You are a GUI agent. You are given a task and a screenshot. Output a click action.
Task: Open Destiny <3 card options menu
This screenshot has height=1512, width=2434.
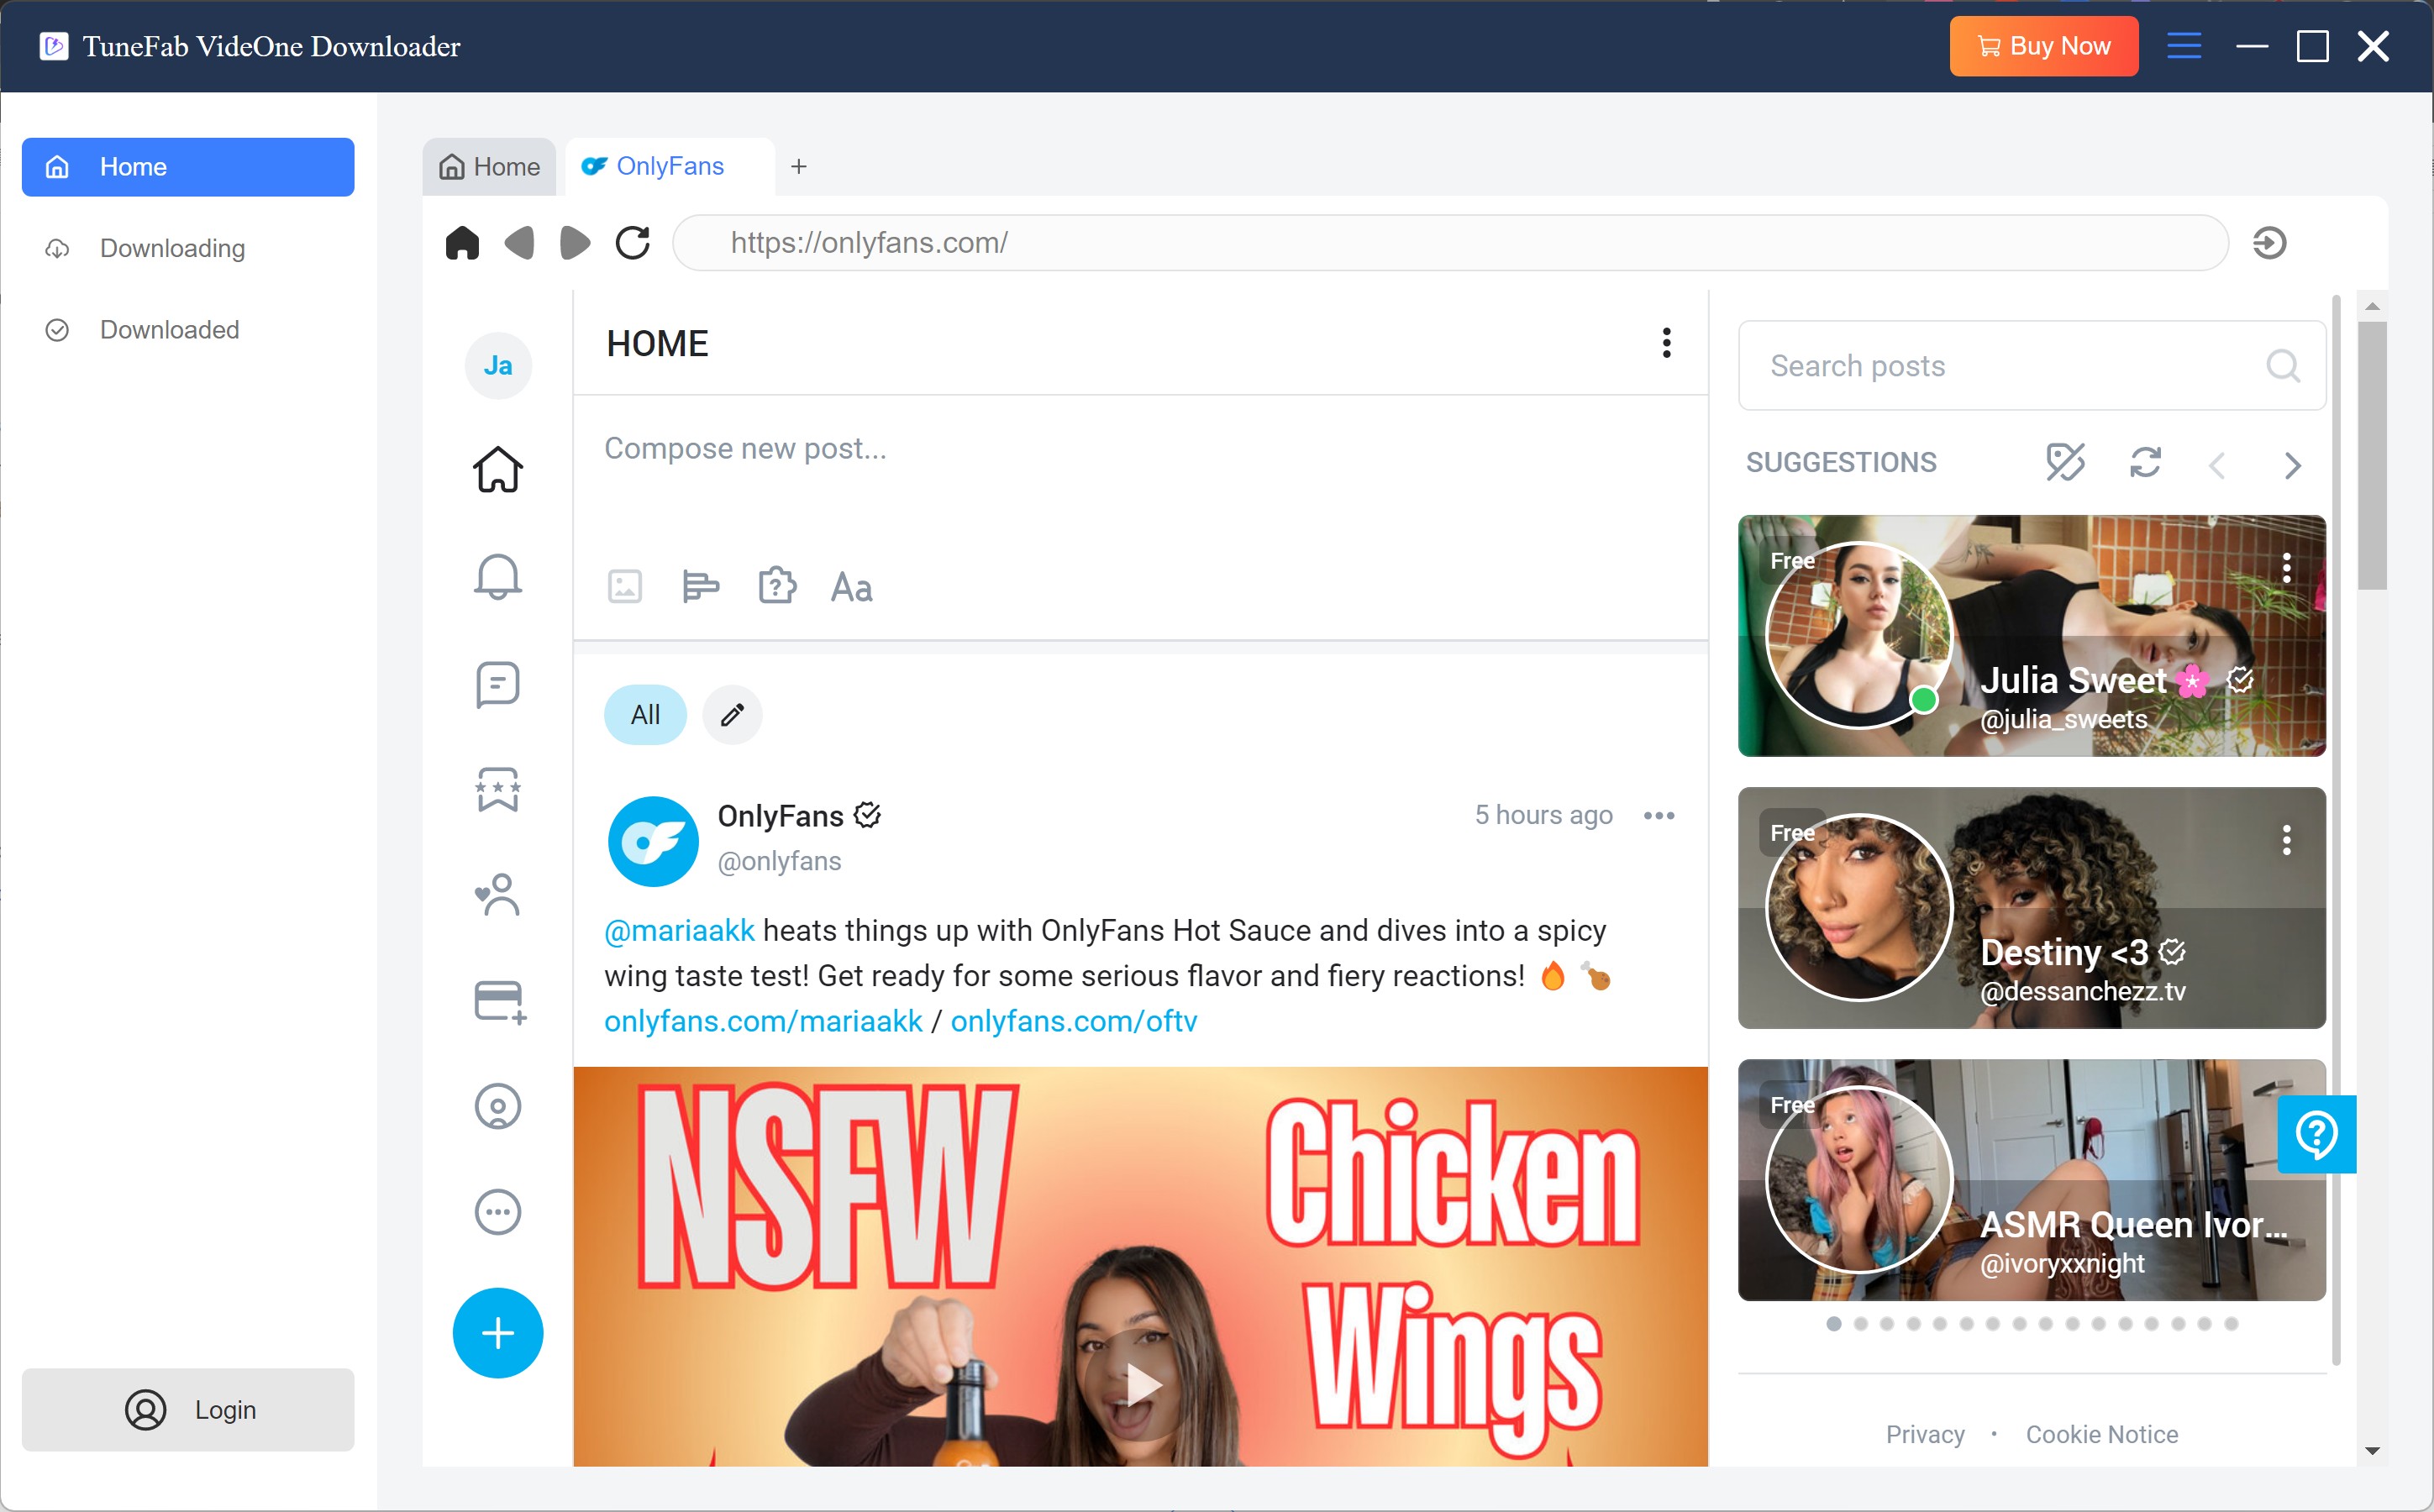point(2286,840)
